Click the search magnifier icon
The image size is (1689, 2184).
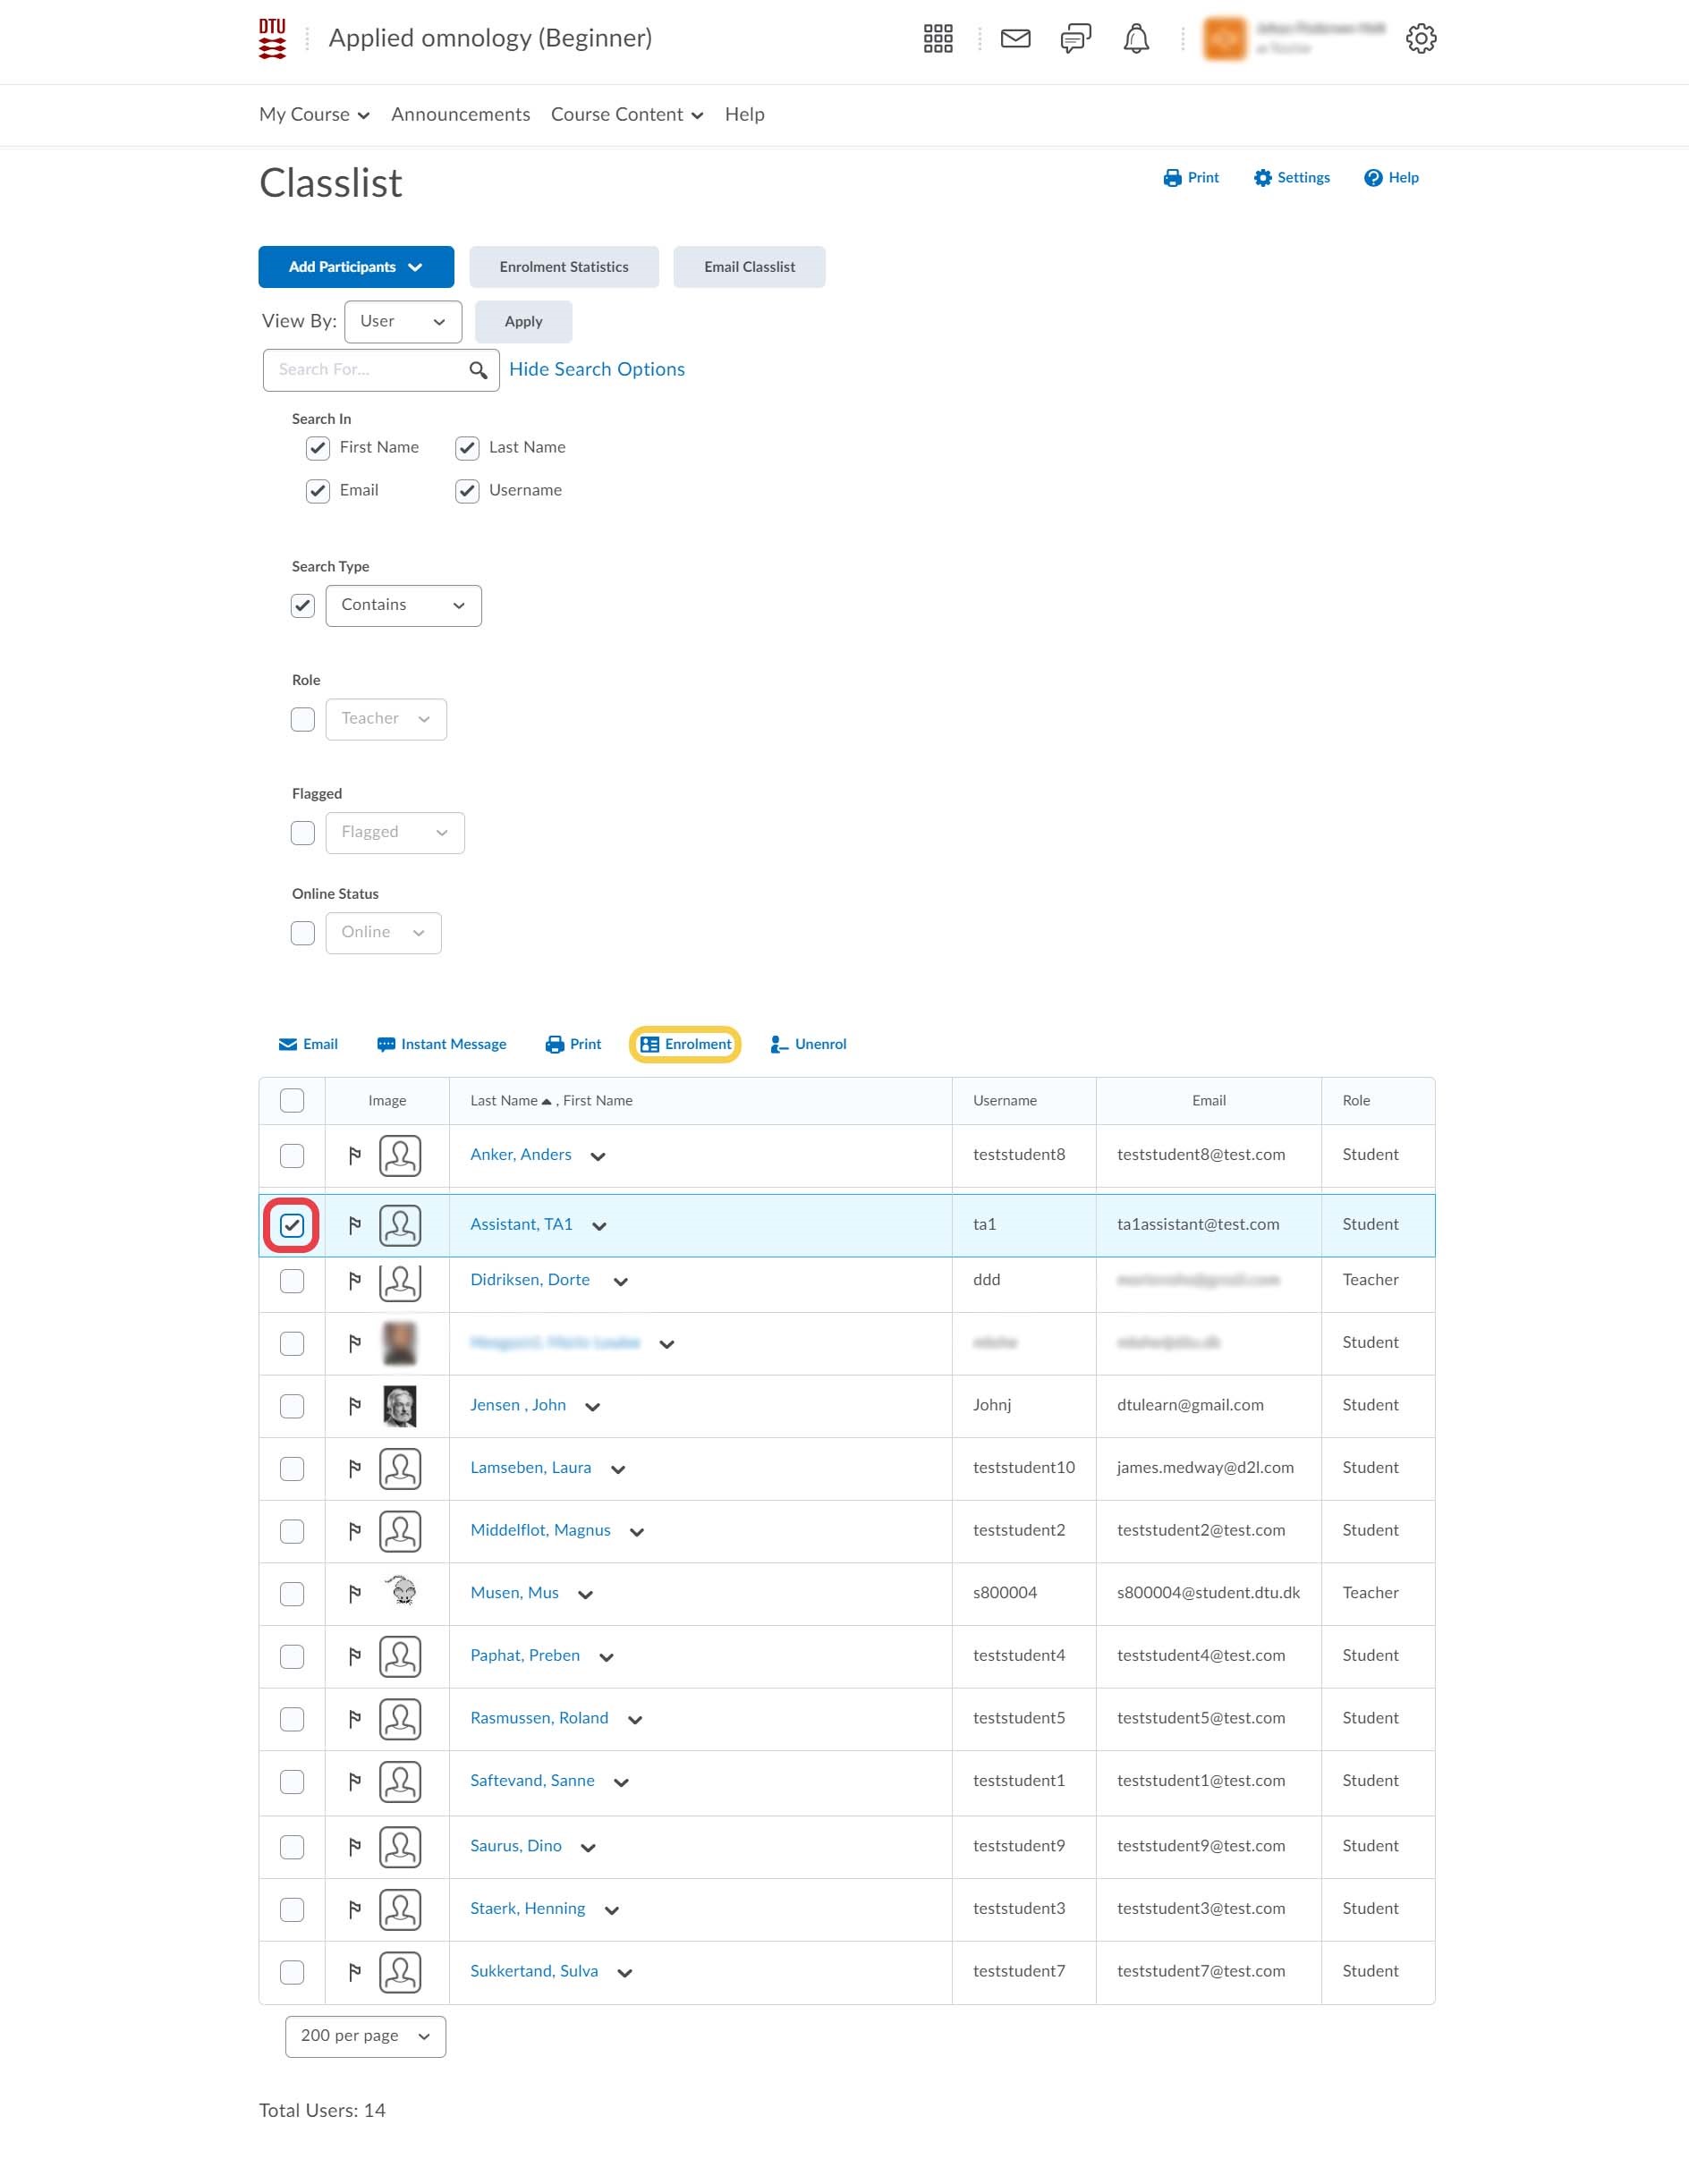[x=478, y=370]
